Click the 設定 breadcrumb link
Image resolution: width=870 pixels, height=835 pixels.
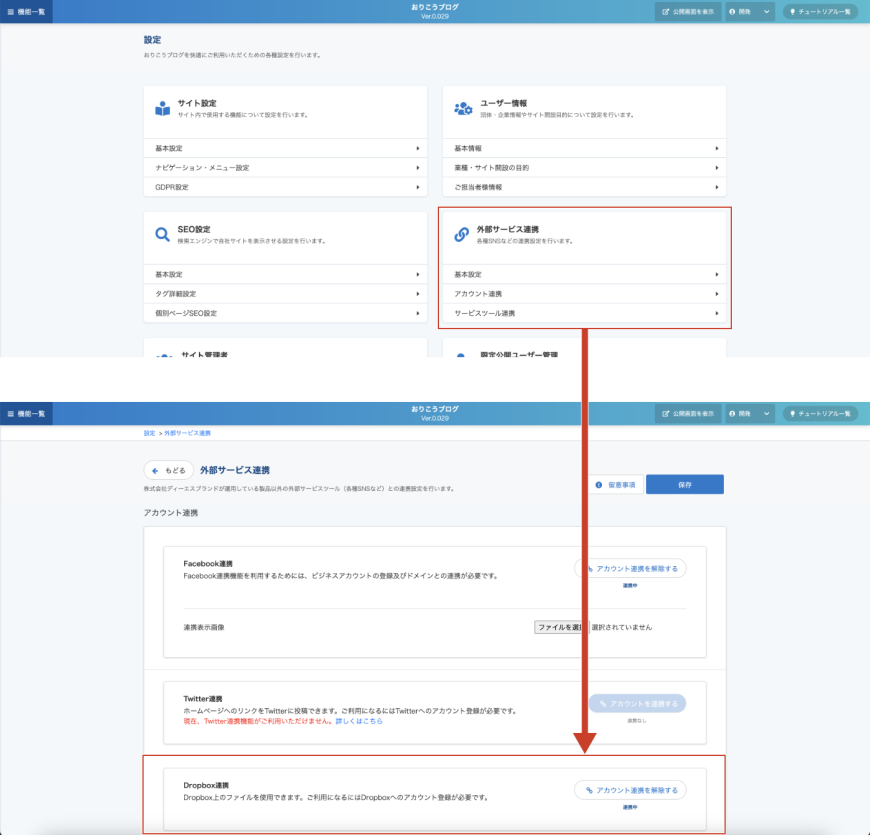coord(149,433)
